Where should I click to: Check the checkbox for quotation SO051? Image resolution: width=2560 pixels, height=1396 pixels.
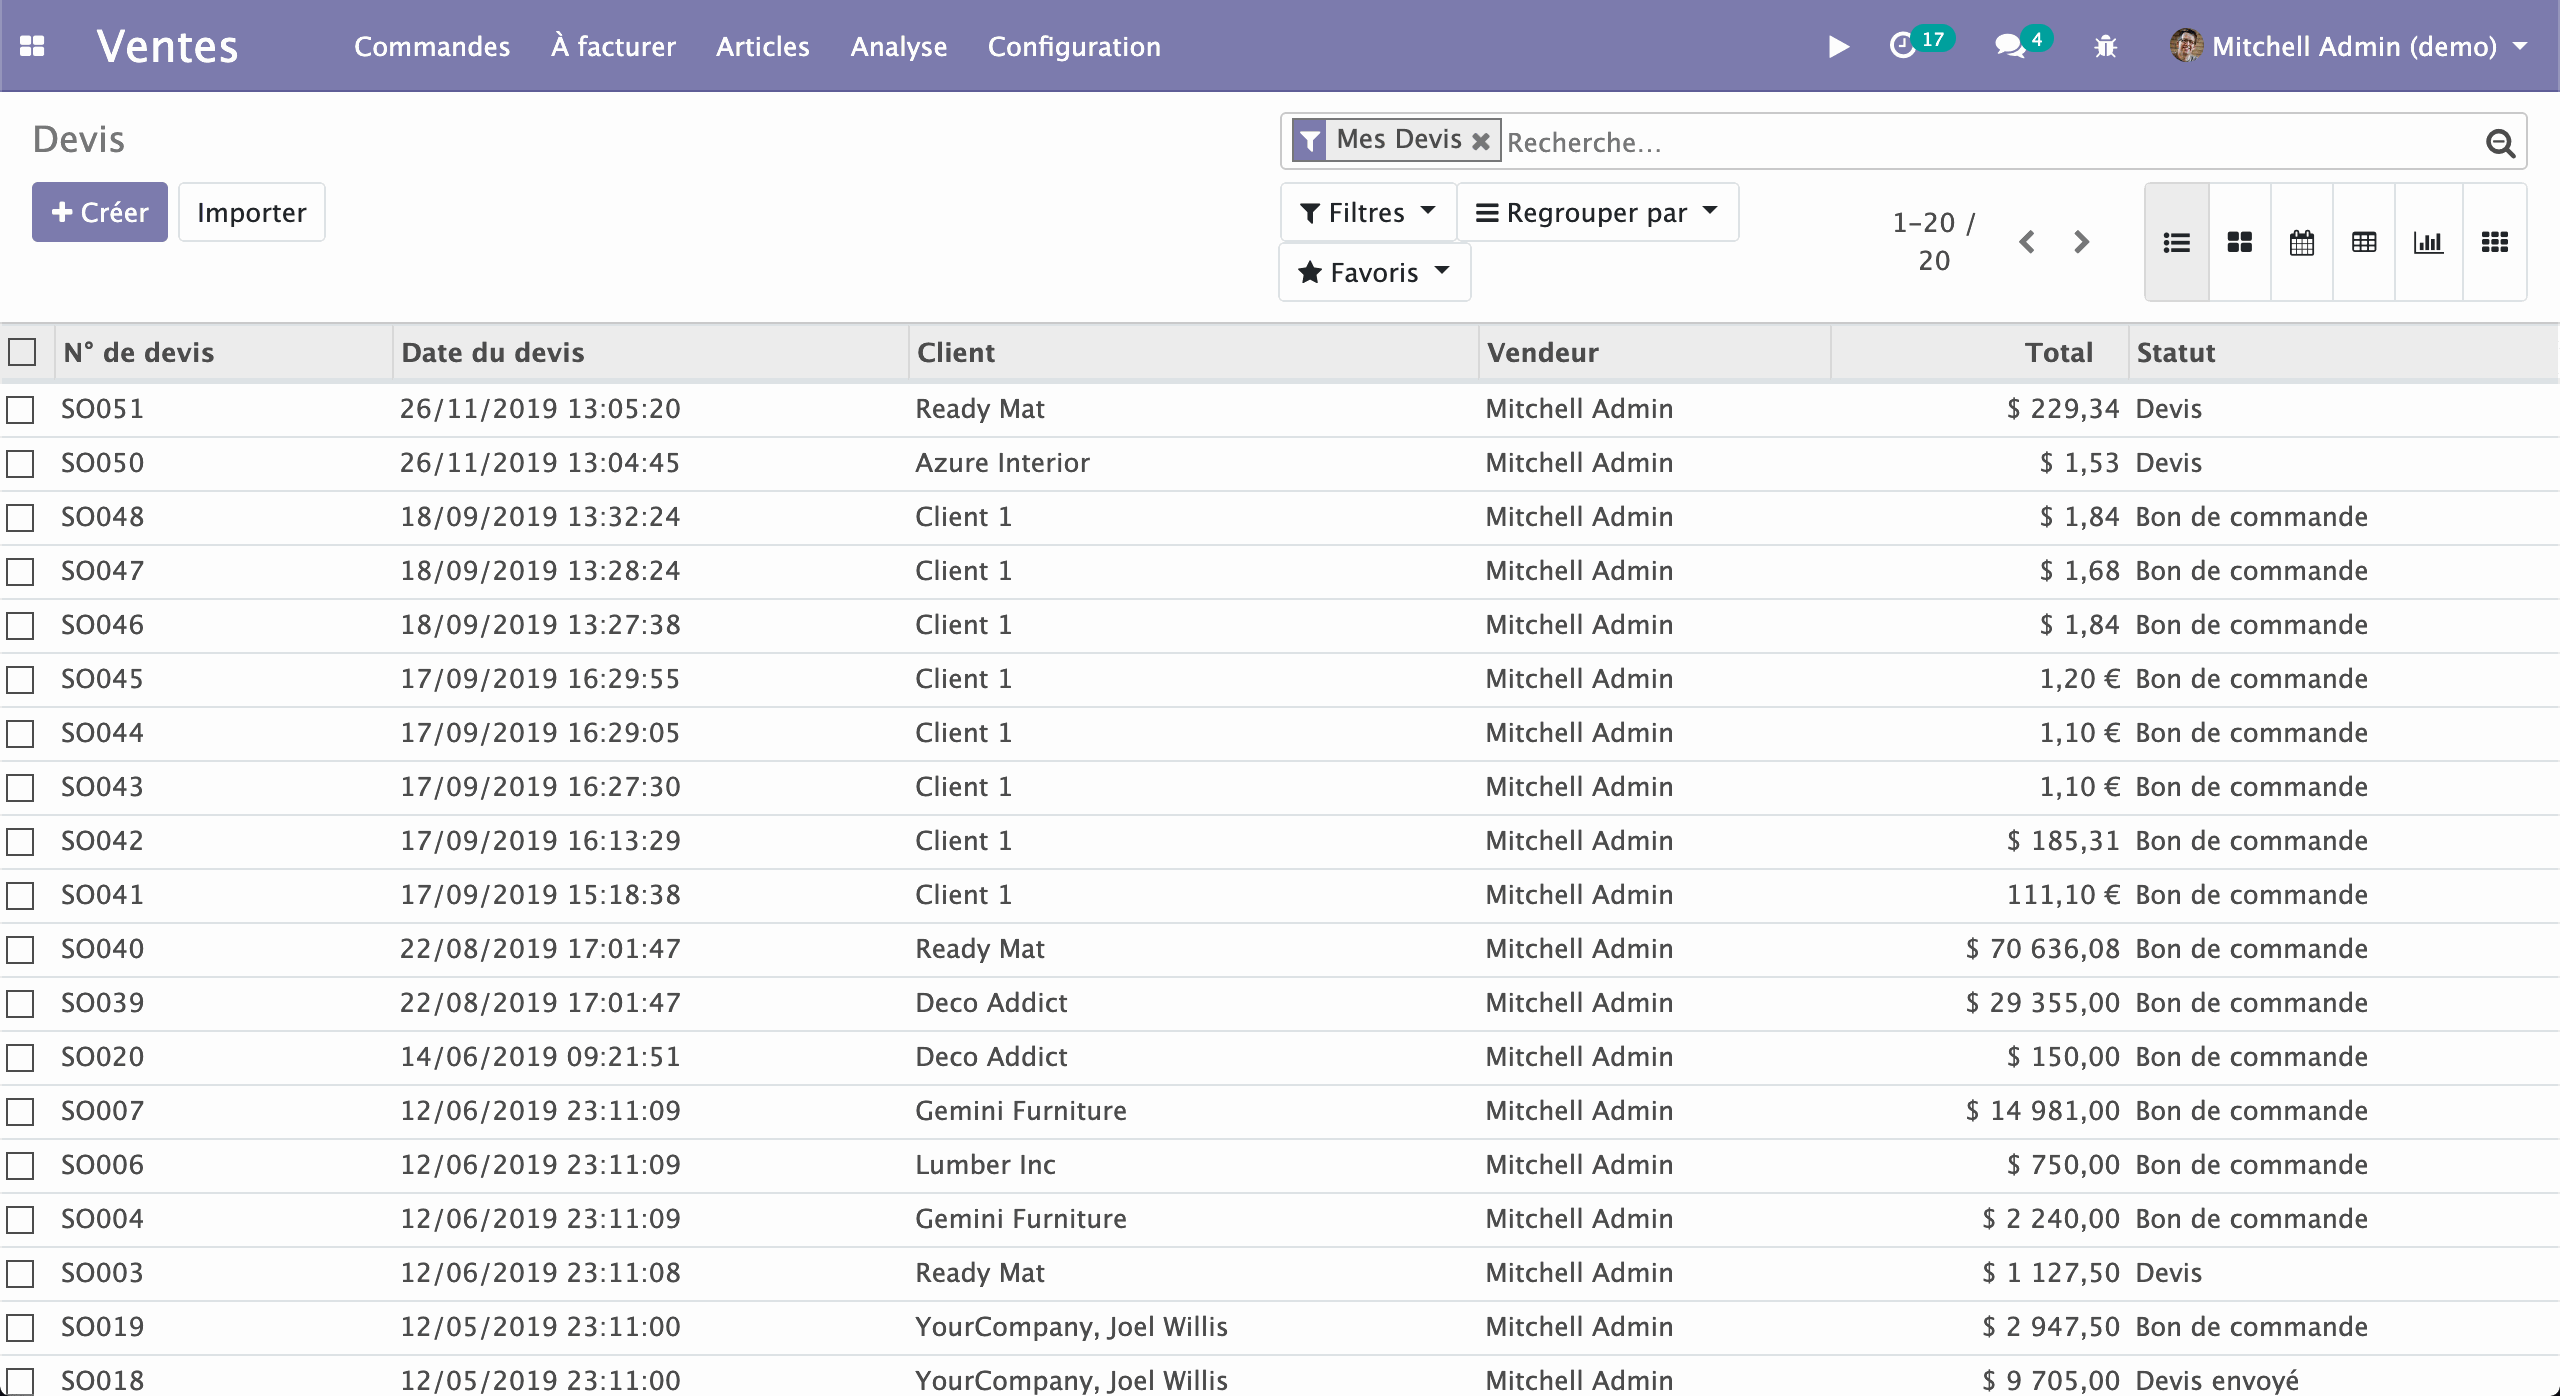tap(22, 408)
